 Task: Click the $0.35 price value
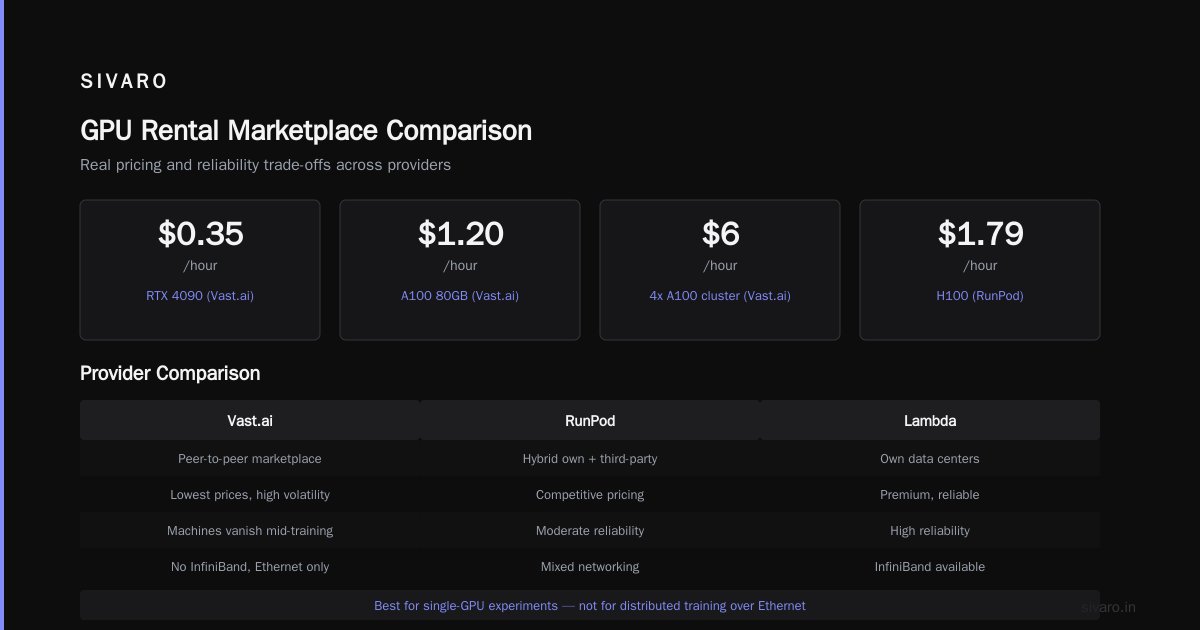(x=200, y=234)
